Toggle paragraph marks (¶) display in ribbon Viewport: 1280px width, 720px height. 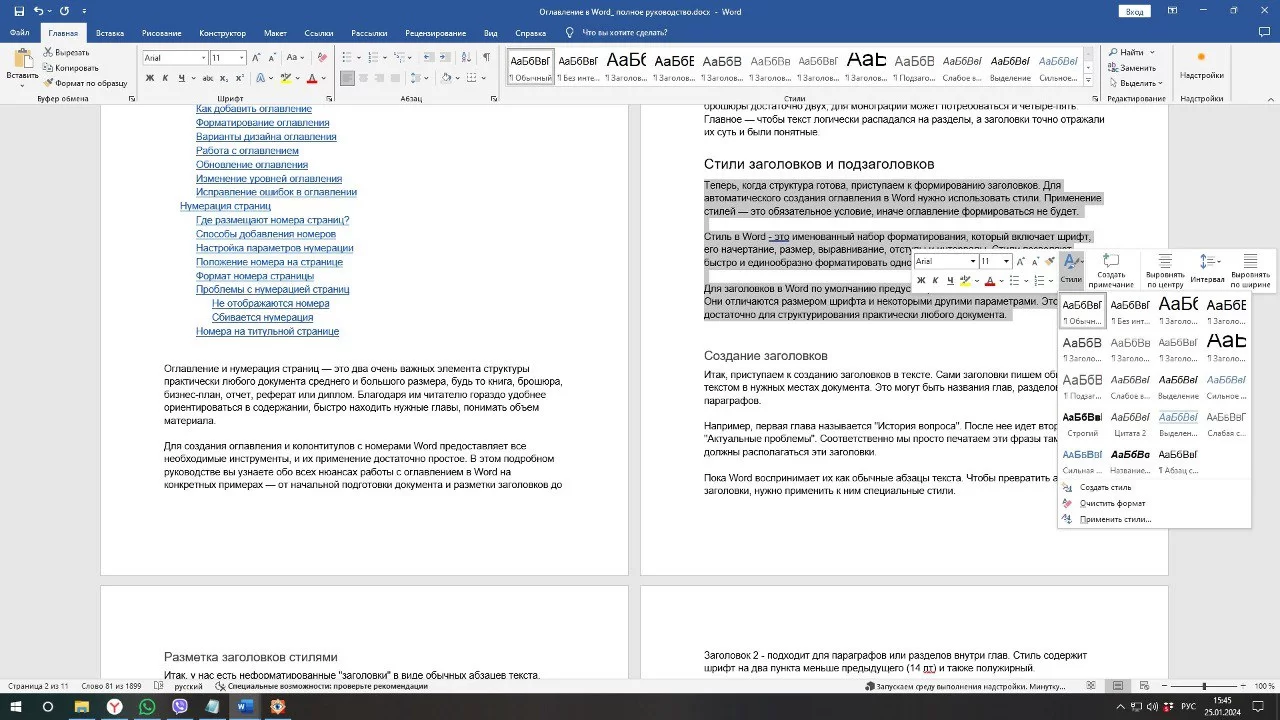pos(484,58)
